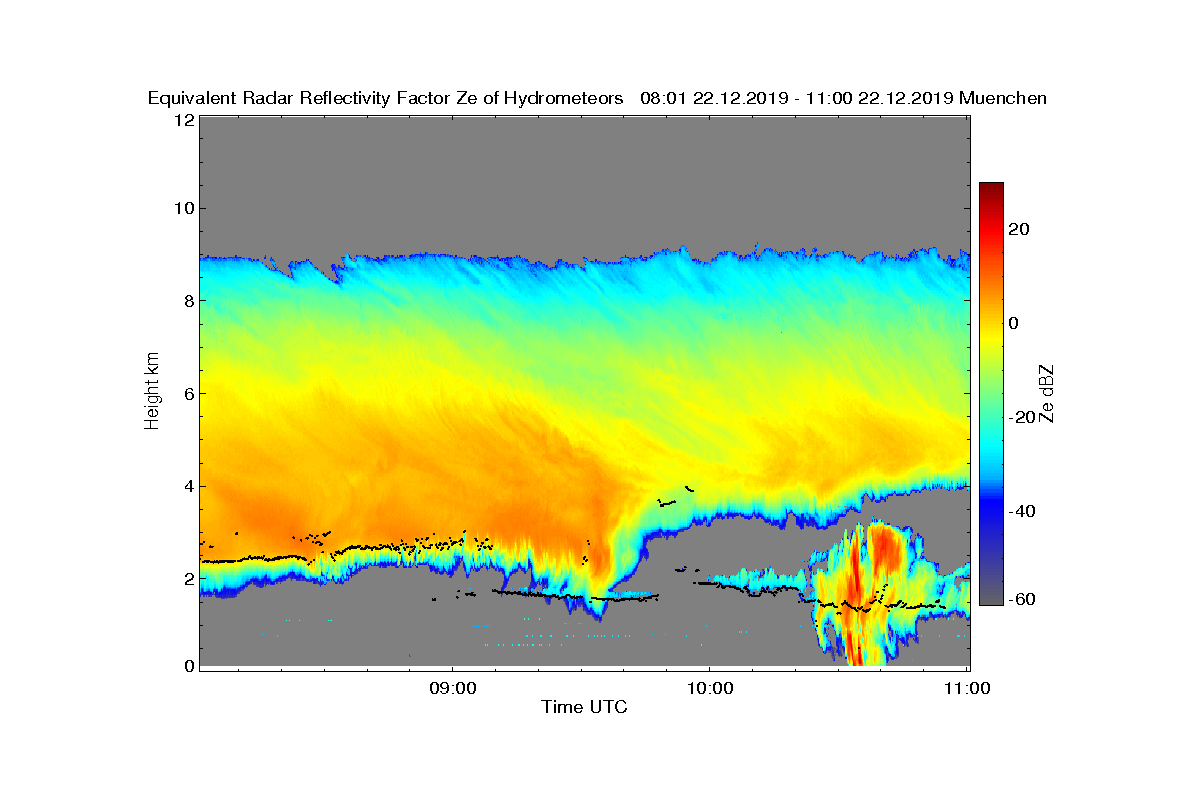Click the height tick label 4

tap(187, 486)
